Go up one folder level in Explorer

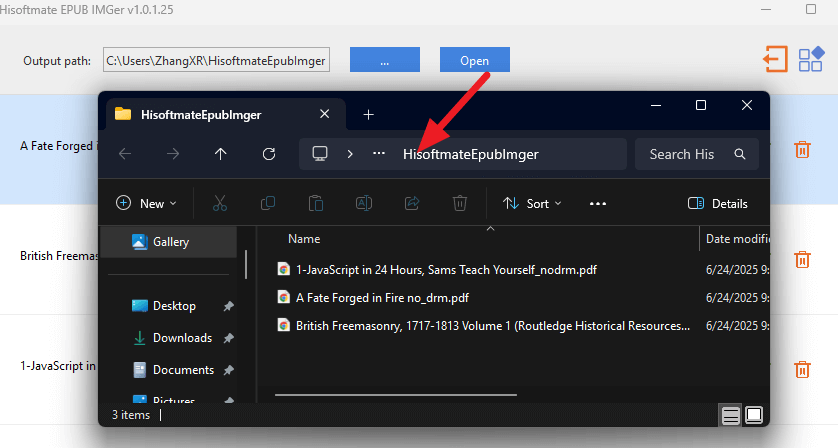(220, 154)
